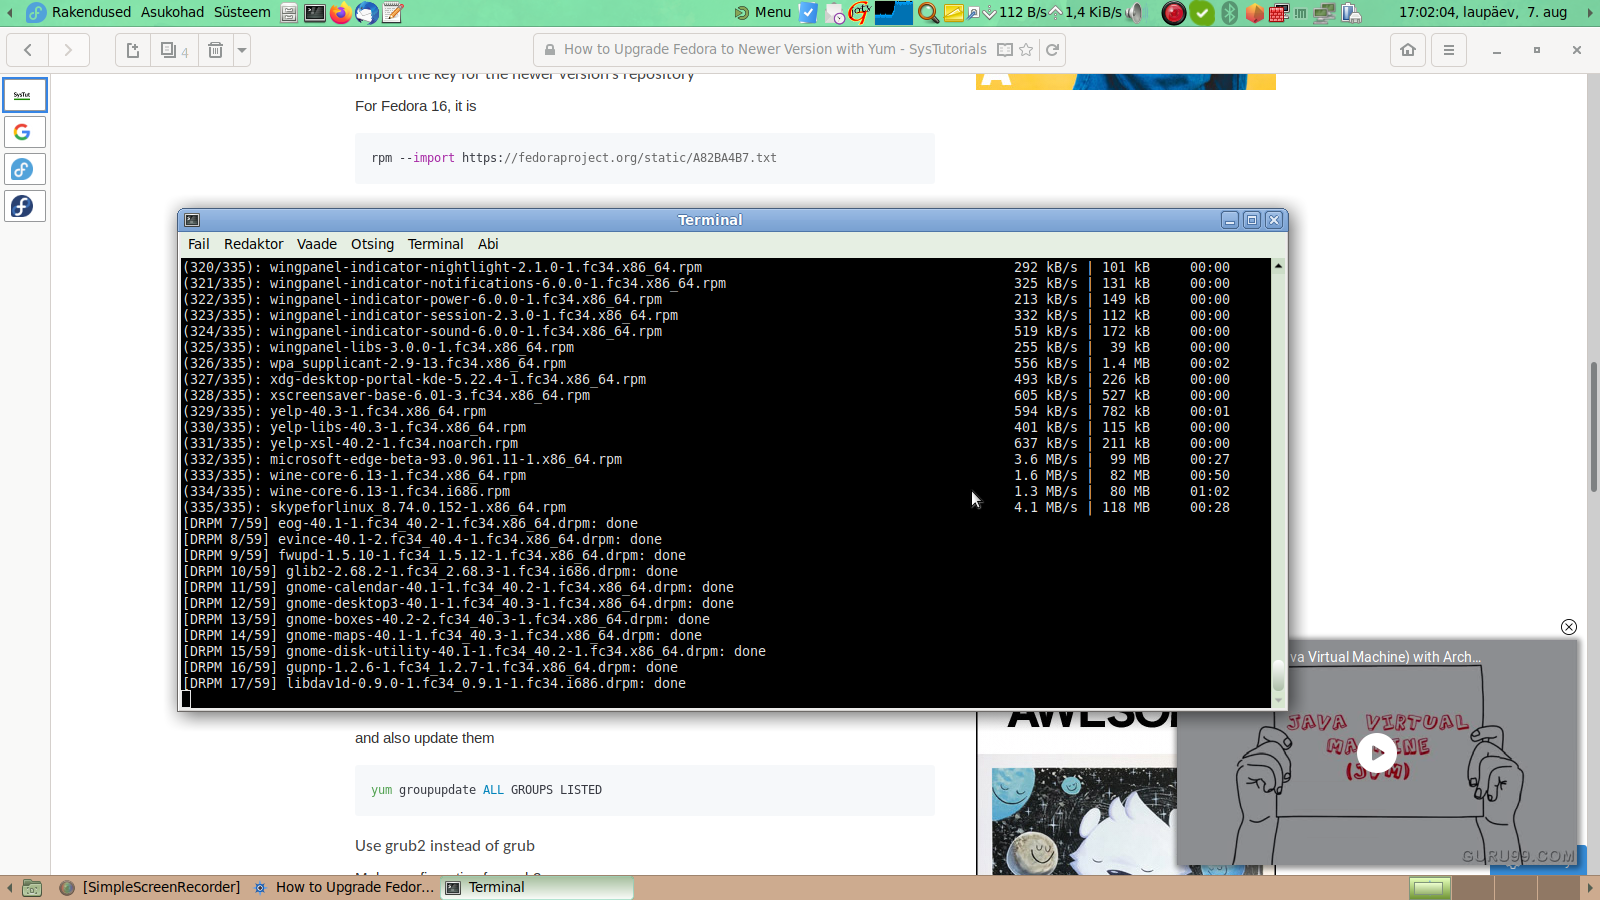Launch Thunderbird from the top panel
Viewport: 1600px width, 900px height.
pos(367,13)
